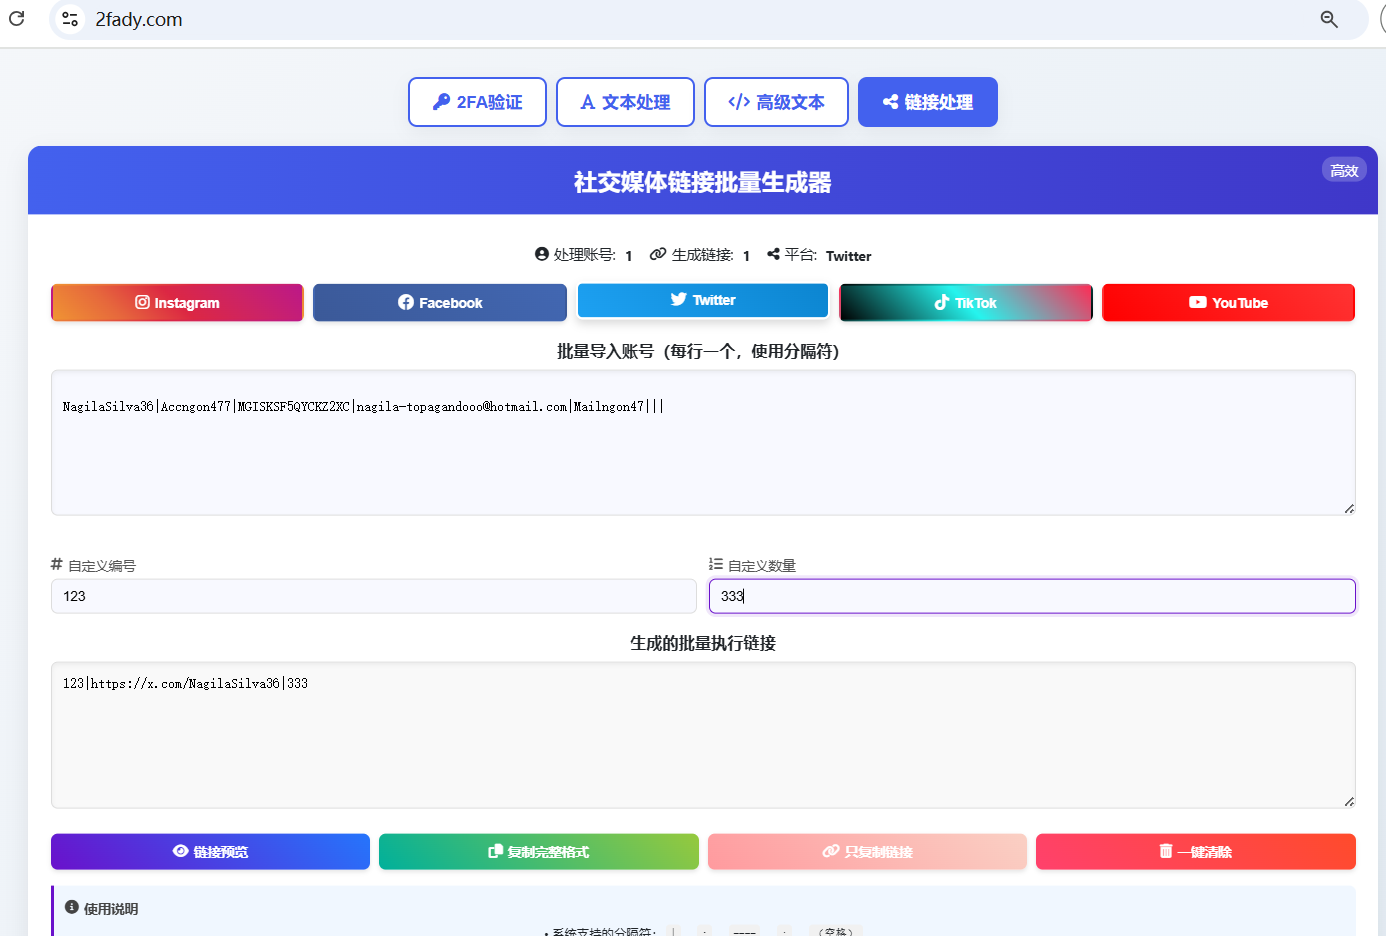Switch platform to YouTube
1386x936 pixels.
click(x=1228, y=303)
